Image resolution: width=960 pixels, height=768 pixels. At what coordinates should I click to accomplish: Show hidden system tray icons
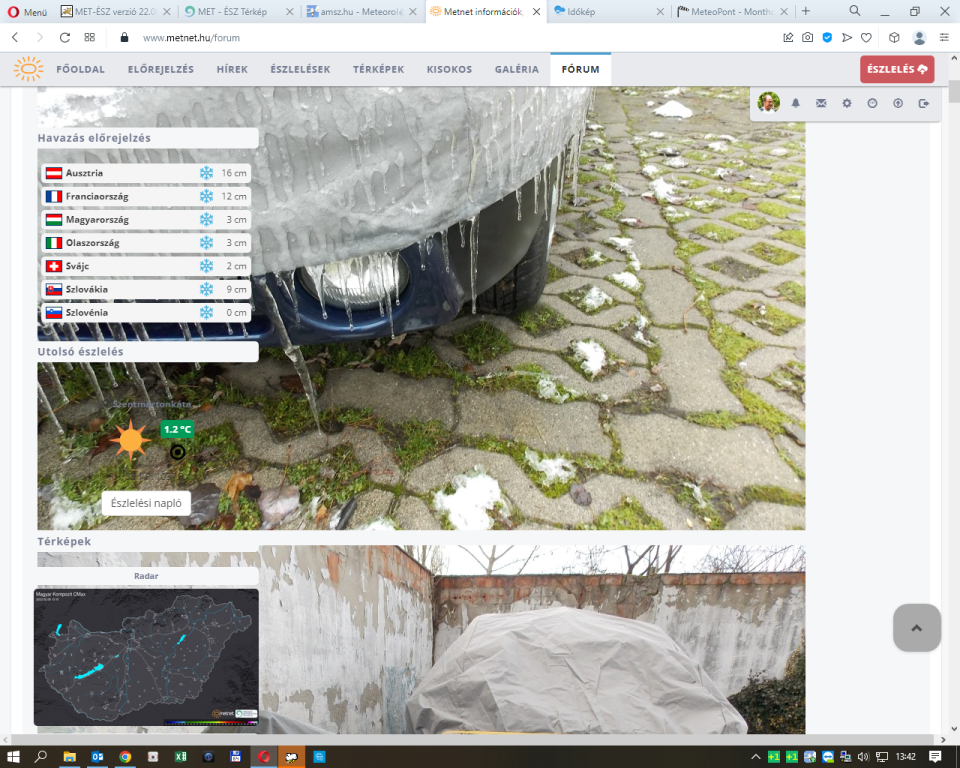click(x=757, y=756)
